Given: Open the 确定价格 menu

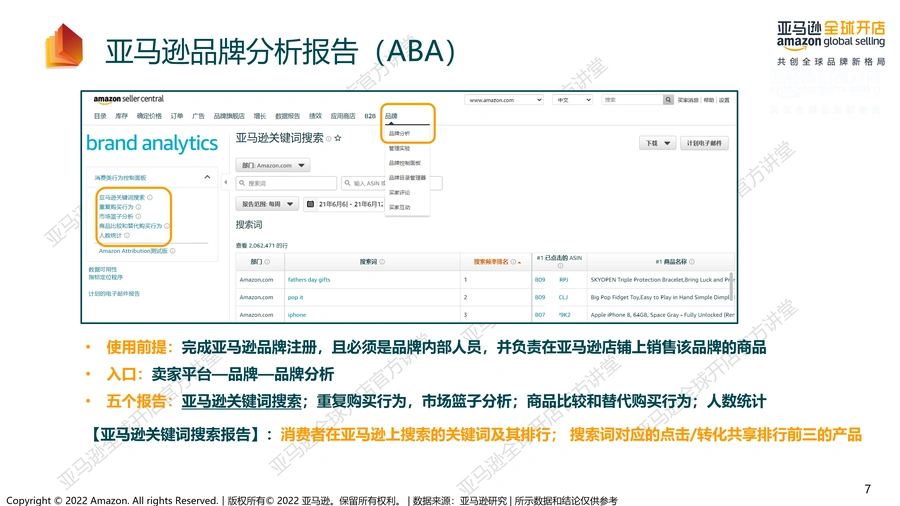Looking at the screenshot, I should (x=149, y=116).
